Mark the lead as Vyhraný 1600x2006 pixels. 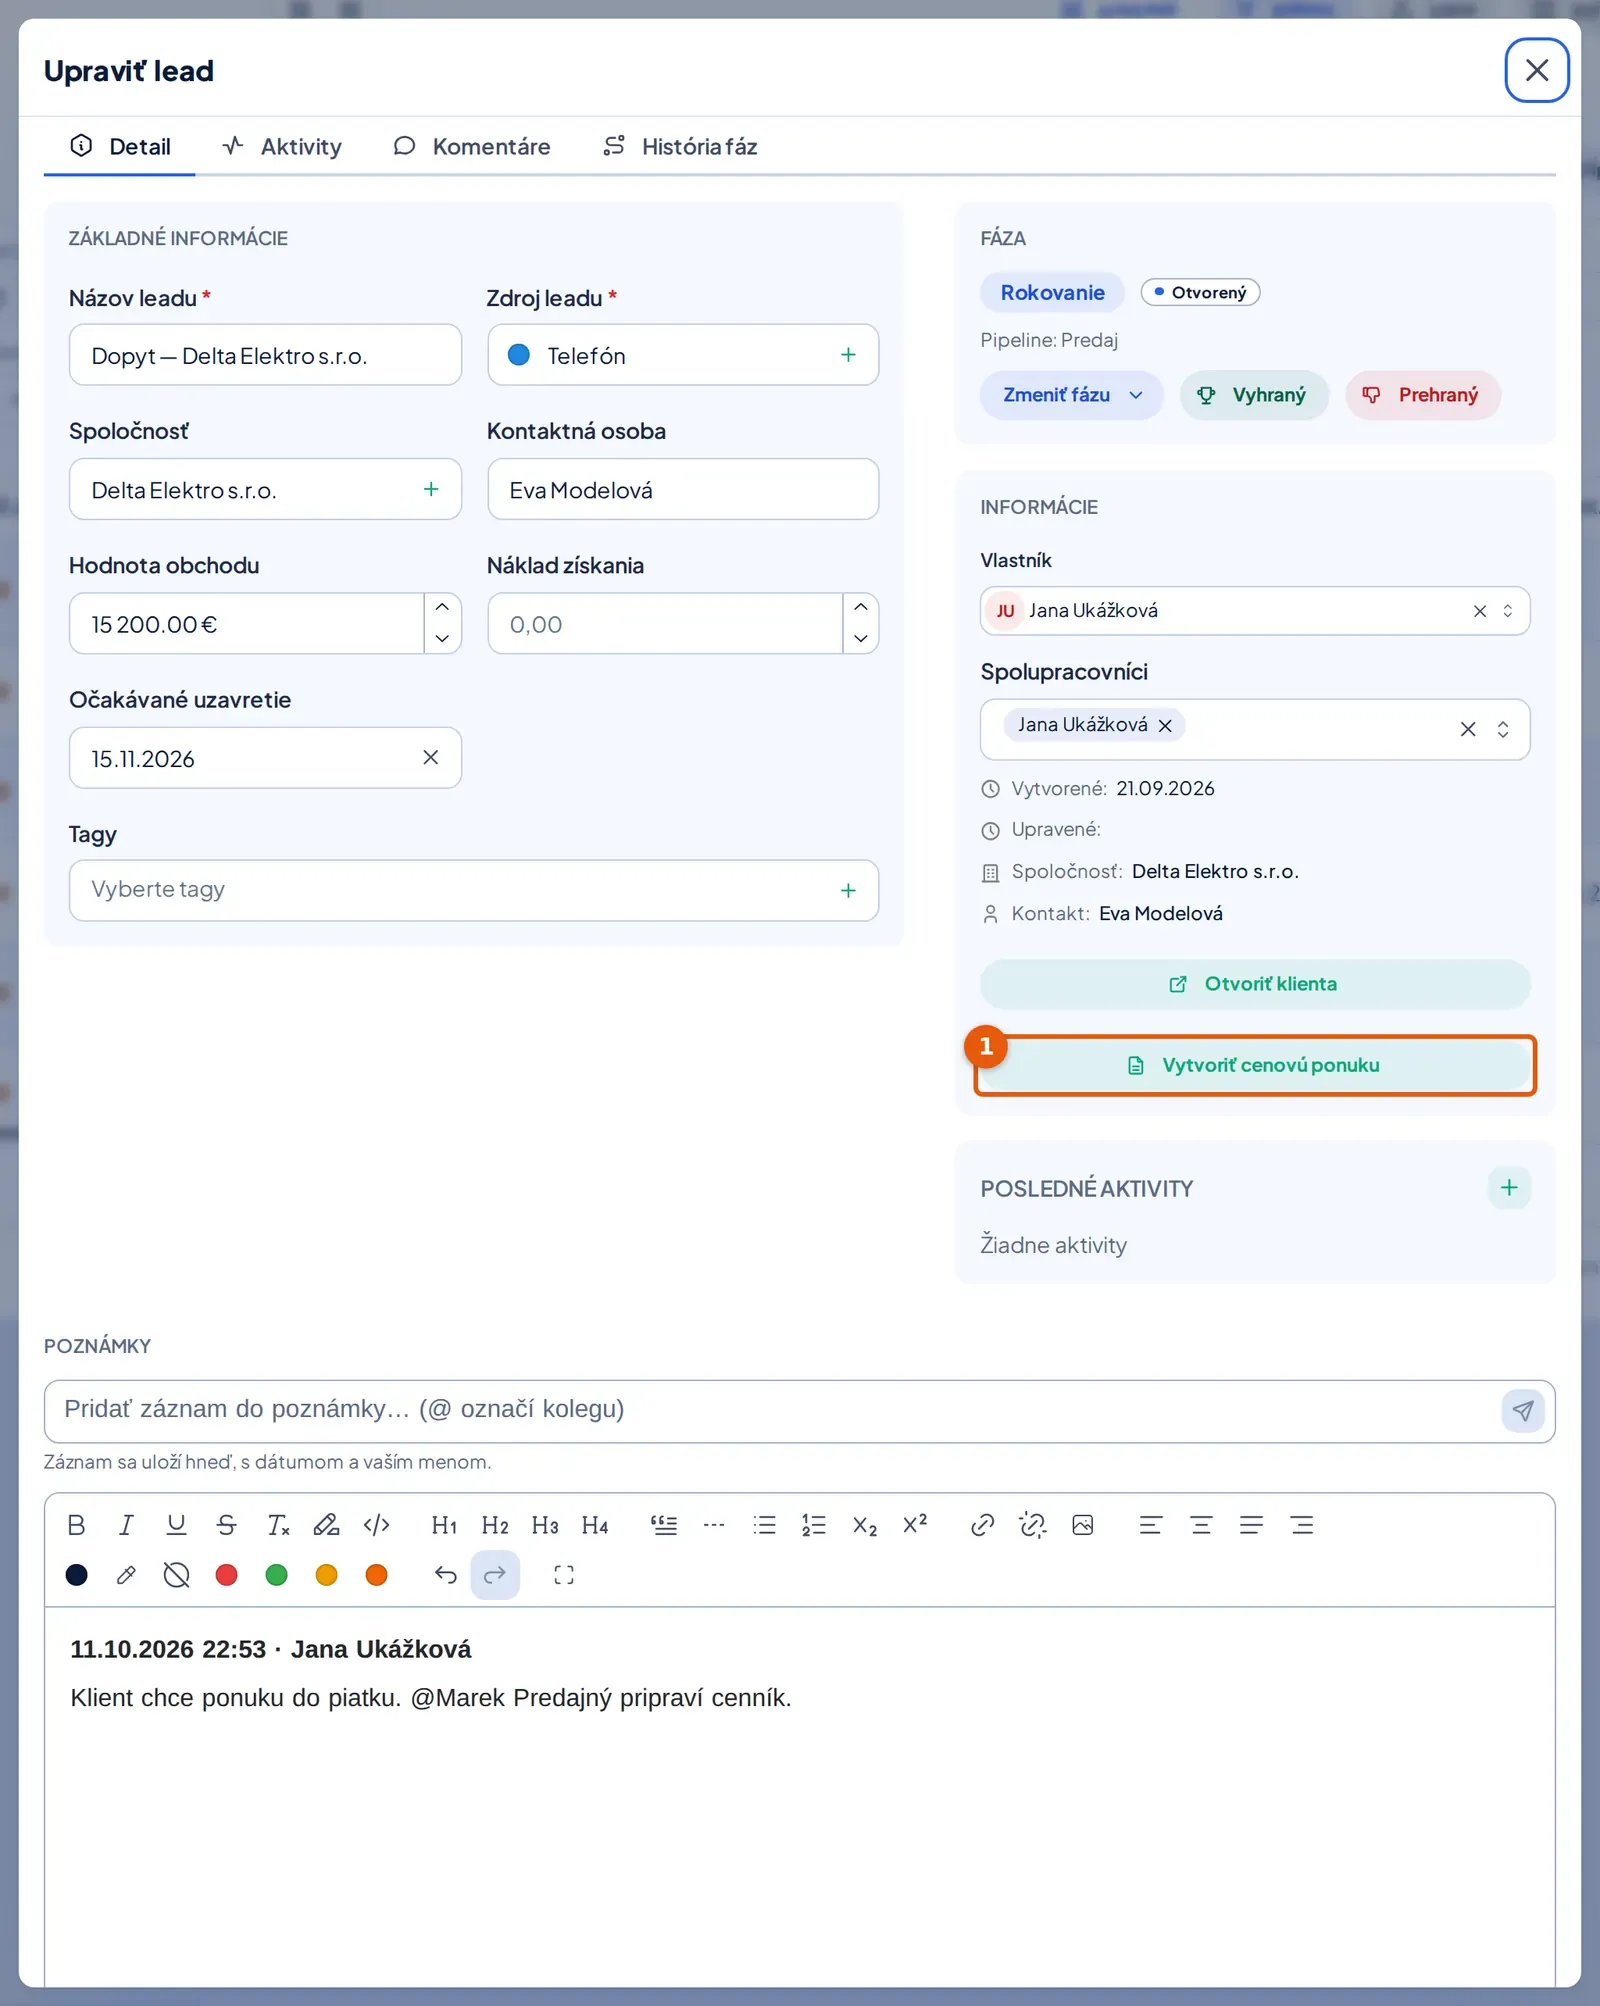point(1254,395)
